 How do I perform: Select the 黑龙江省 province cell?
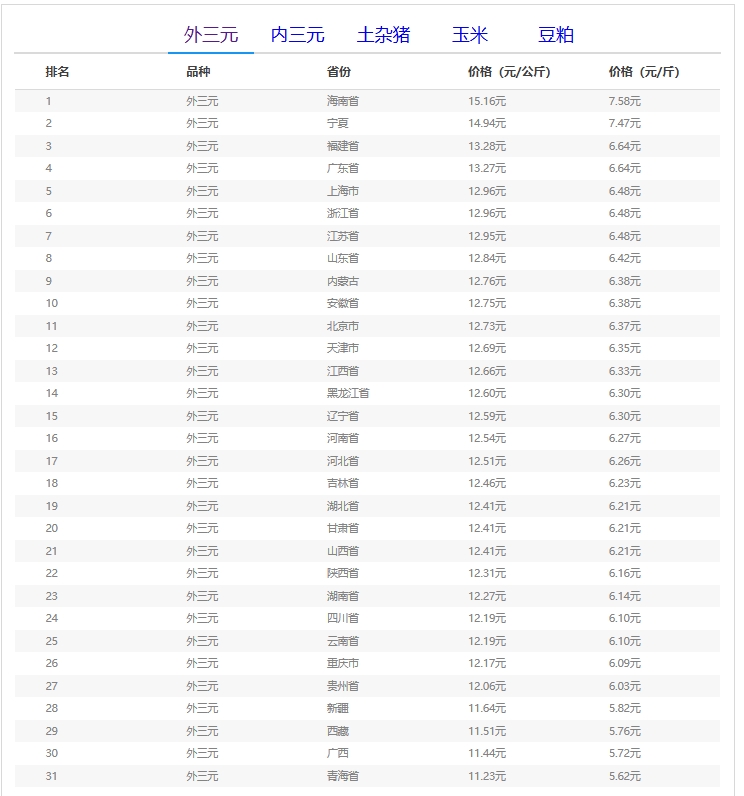click(348, 393)
